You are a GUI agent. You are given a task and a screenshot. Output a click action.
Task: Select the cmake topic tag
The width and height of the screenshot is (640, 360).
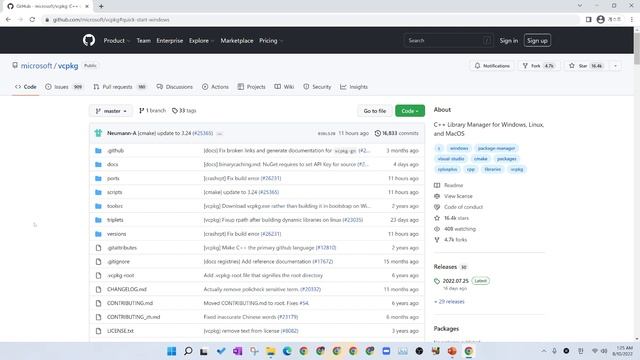click(481, 159)
